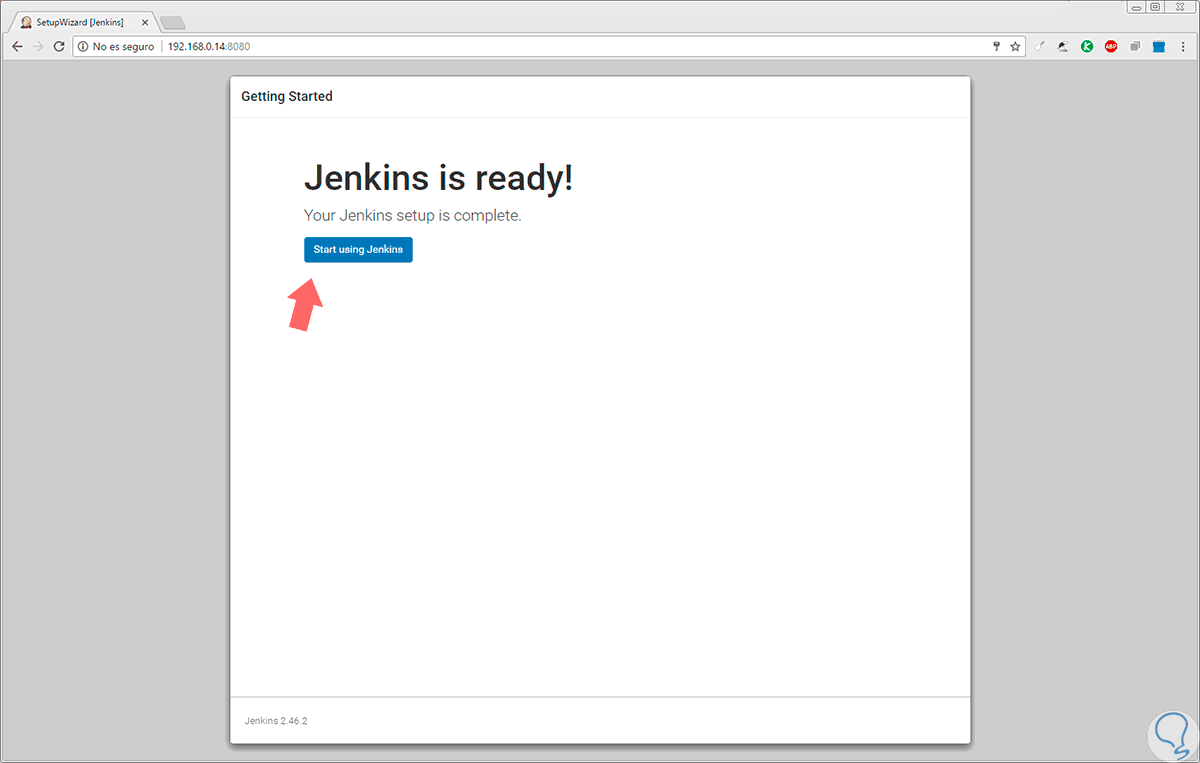Click the Your Jenkins setup is complete text
Viewport: 1200px width, 763px height.
coord(412,215)
